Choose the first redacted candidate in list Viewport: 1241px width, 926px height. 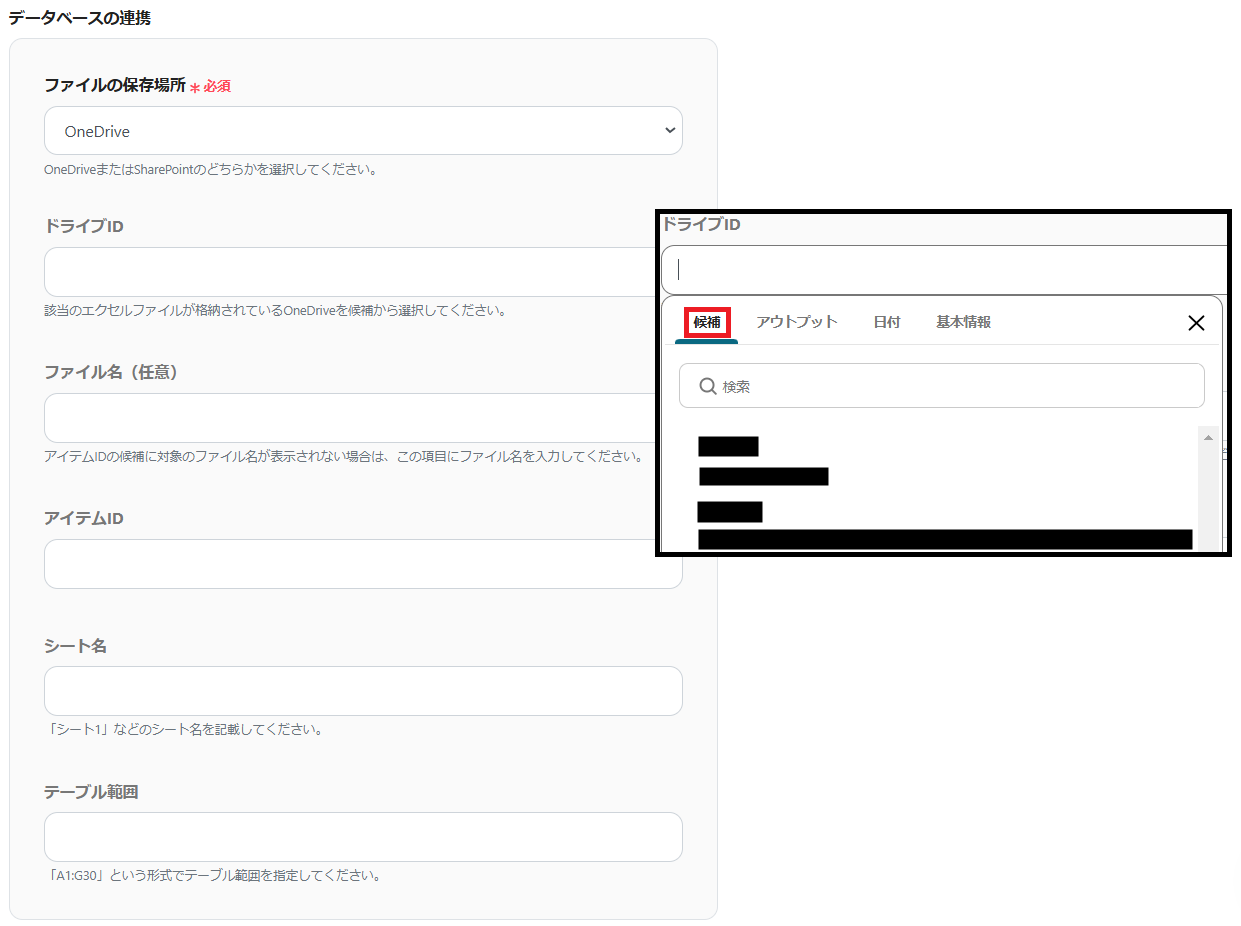(x=763, y=461)
